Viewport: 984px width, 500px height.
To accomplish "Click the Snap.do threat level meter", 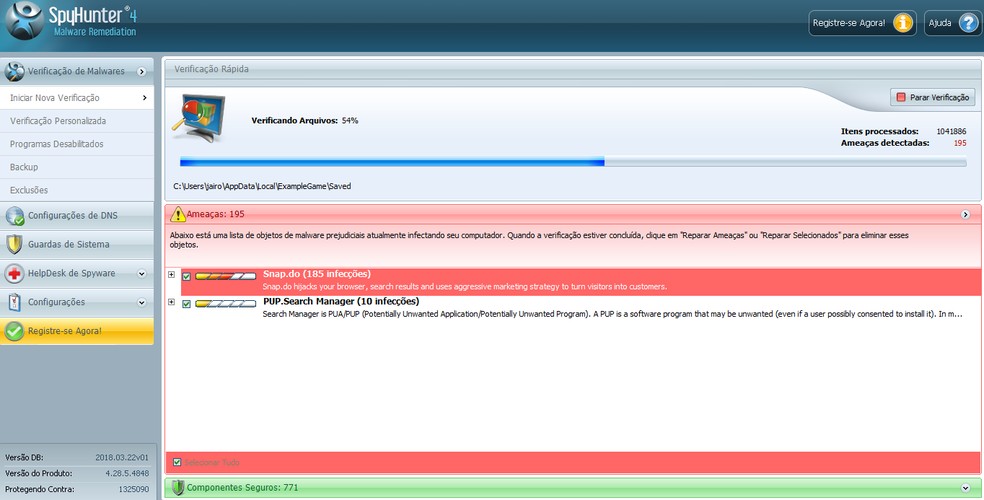I will coord(226,276).
